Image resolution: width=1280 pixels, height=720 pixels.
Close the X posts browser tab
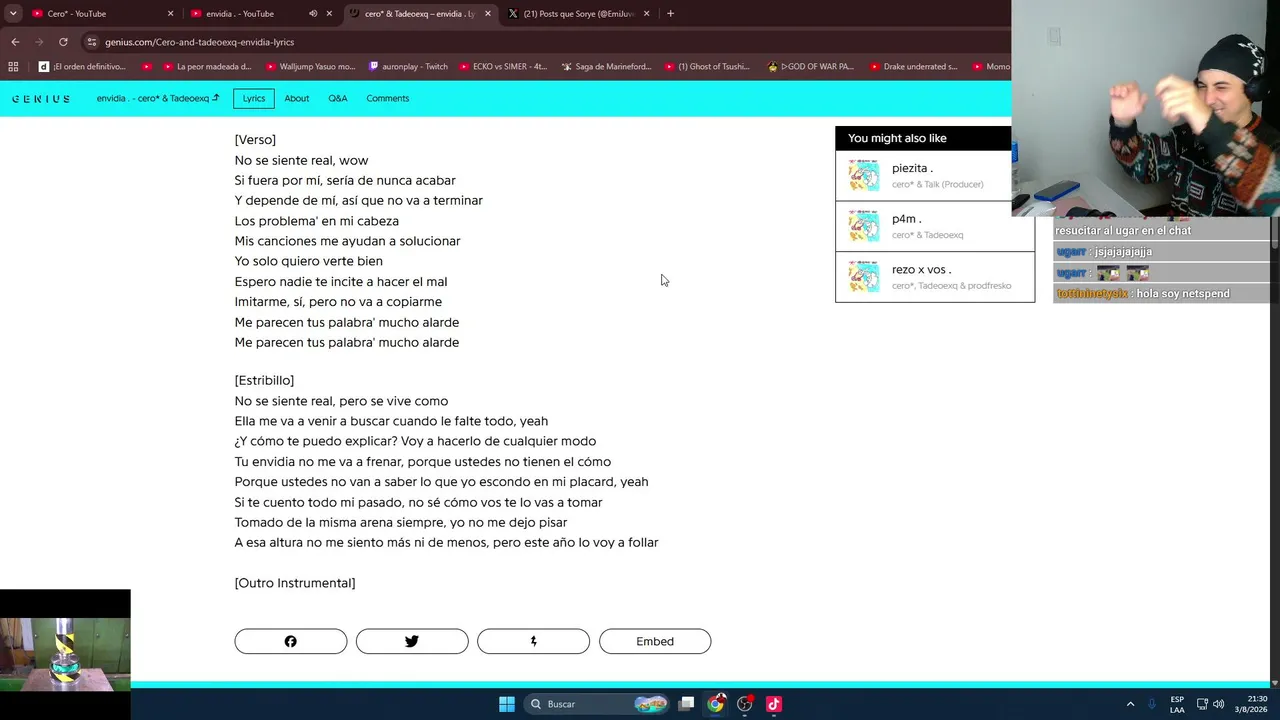646,14
